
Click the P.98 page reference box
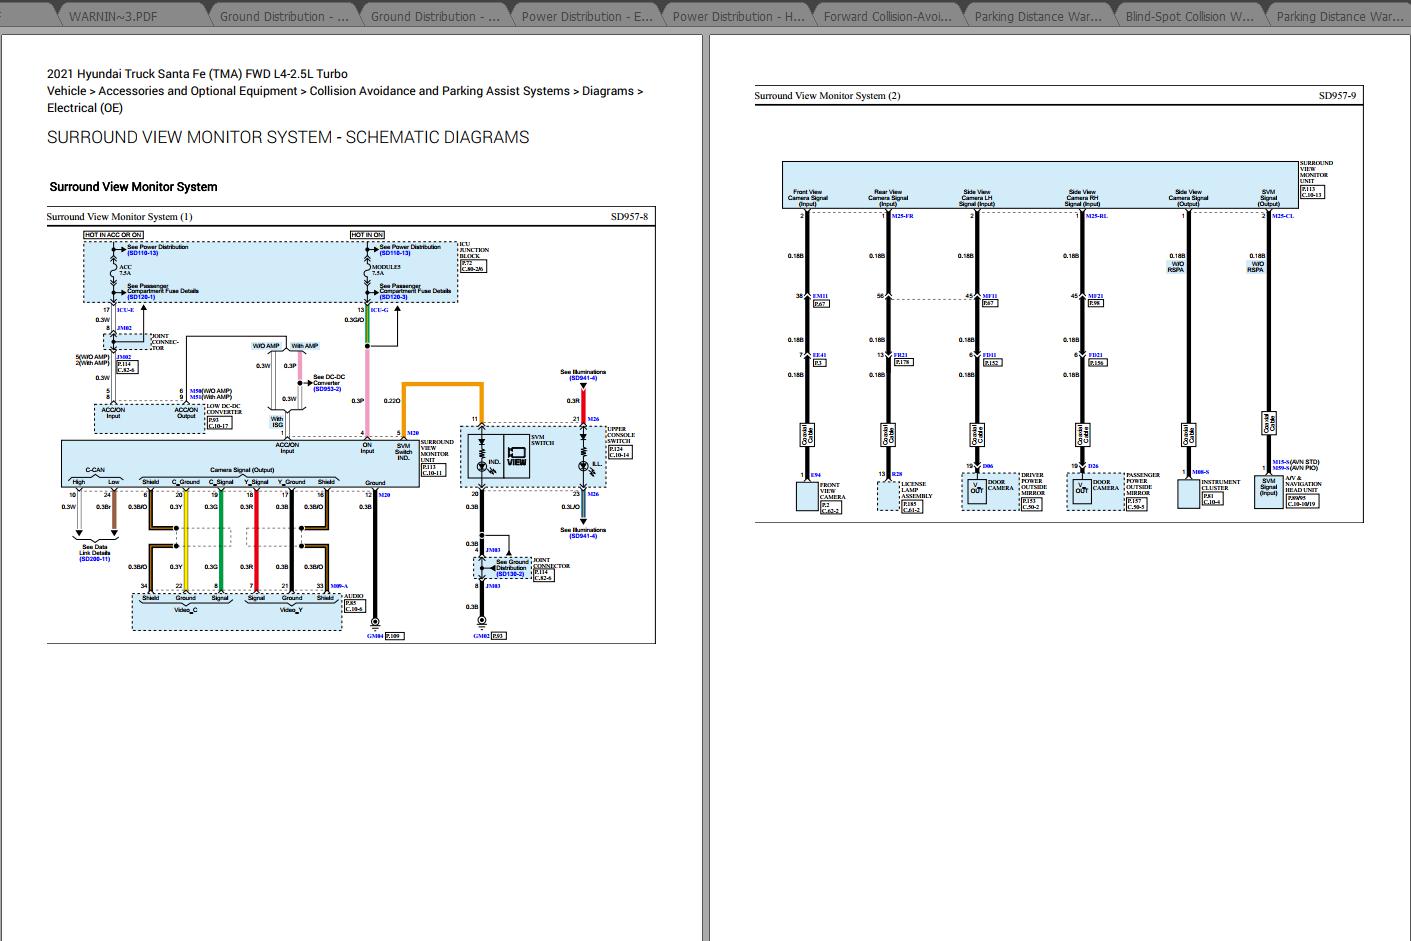[1095, 303]
